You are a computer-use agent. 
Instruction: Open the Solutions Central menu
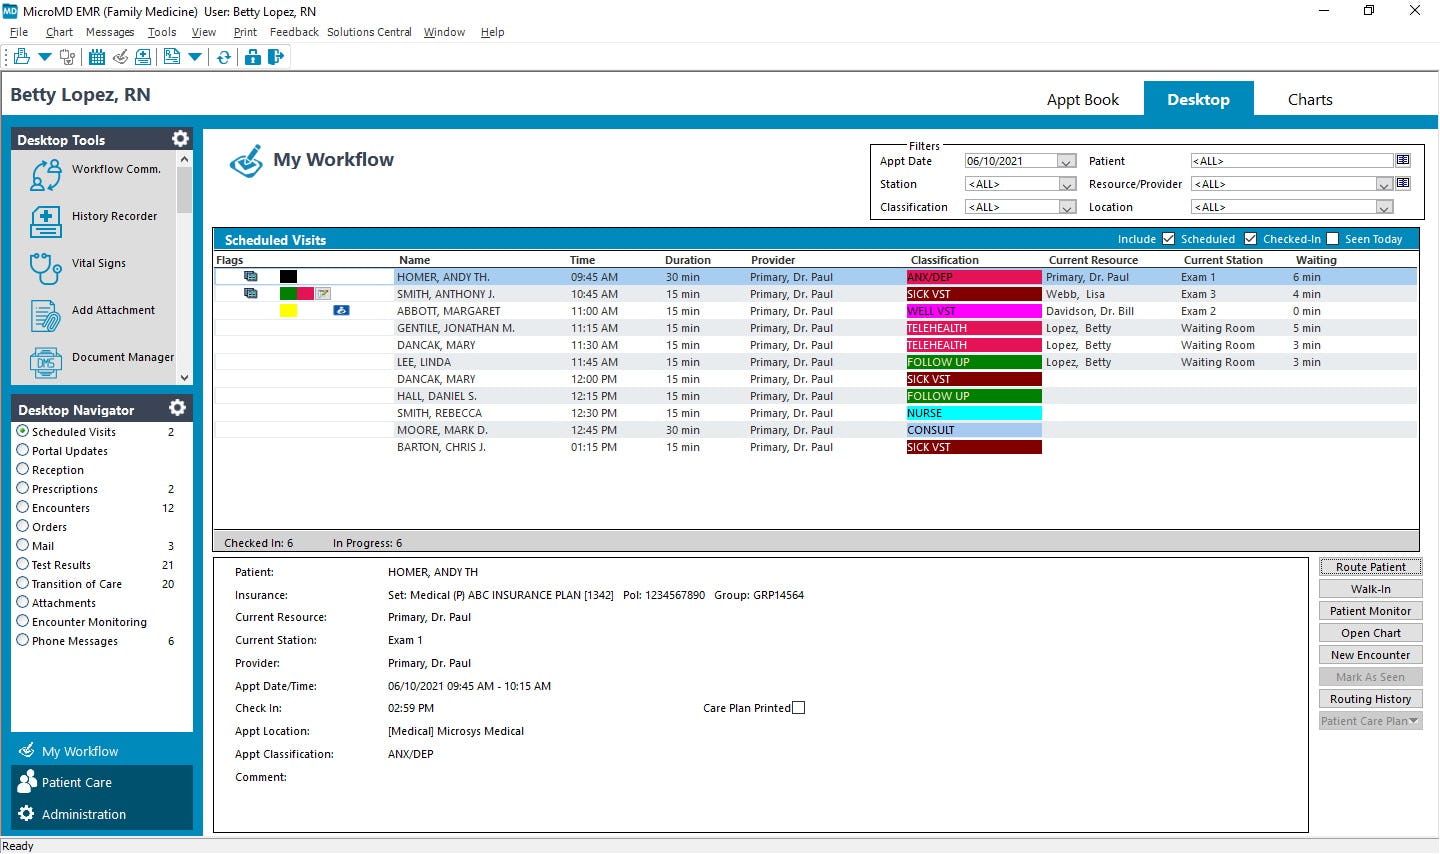[x=369, y=32]
